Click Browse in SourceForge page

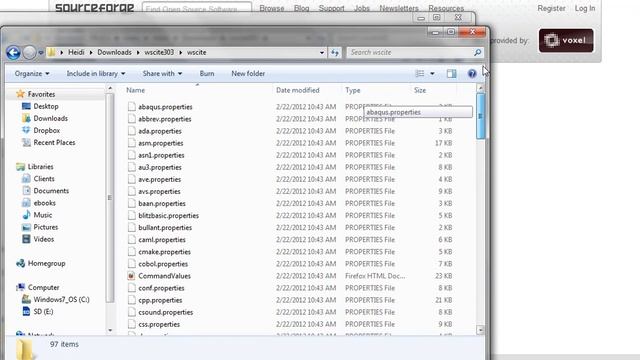271,8
